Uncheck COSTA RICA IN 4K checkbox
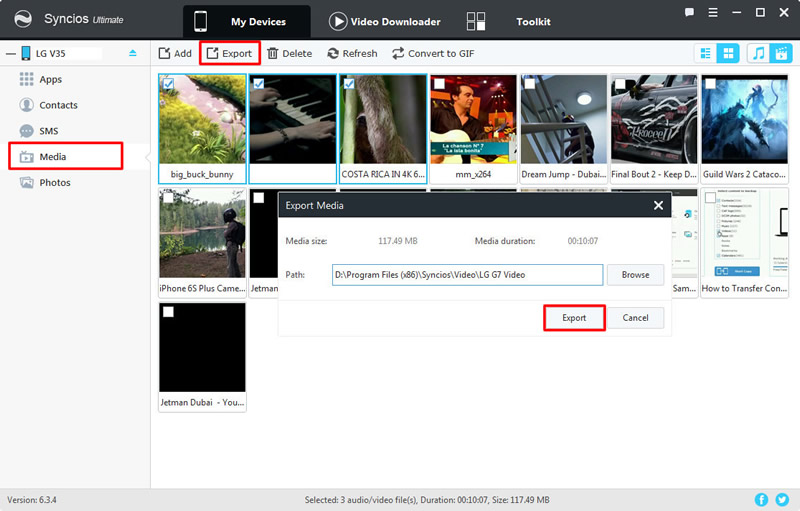The width and height of the screenshot is (800, 511). point(349,84)
